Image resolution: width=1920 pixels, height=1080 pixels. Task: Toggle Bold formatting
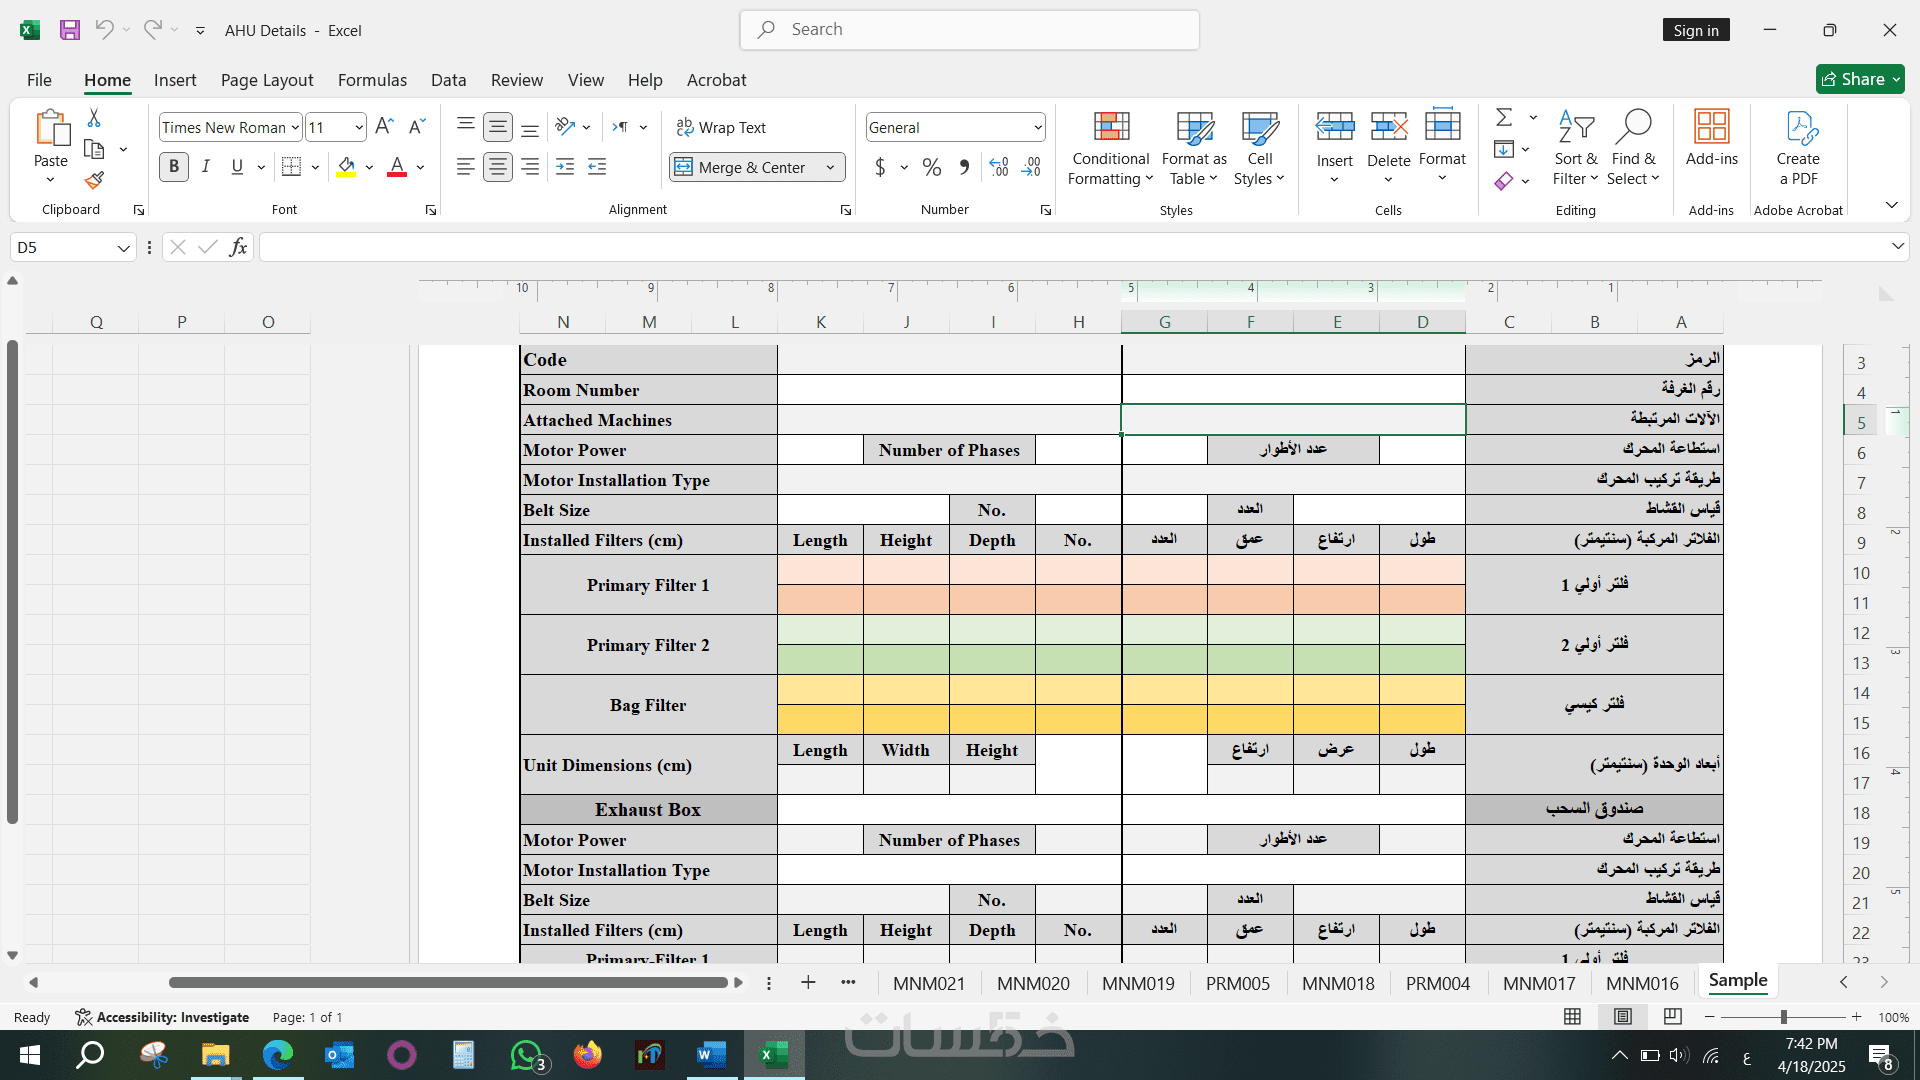tap(174, 167)
